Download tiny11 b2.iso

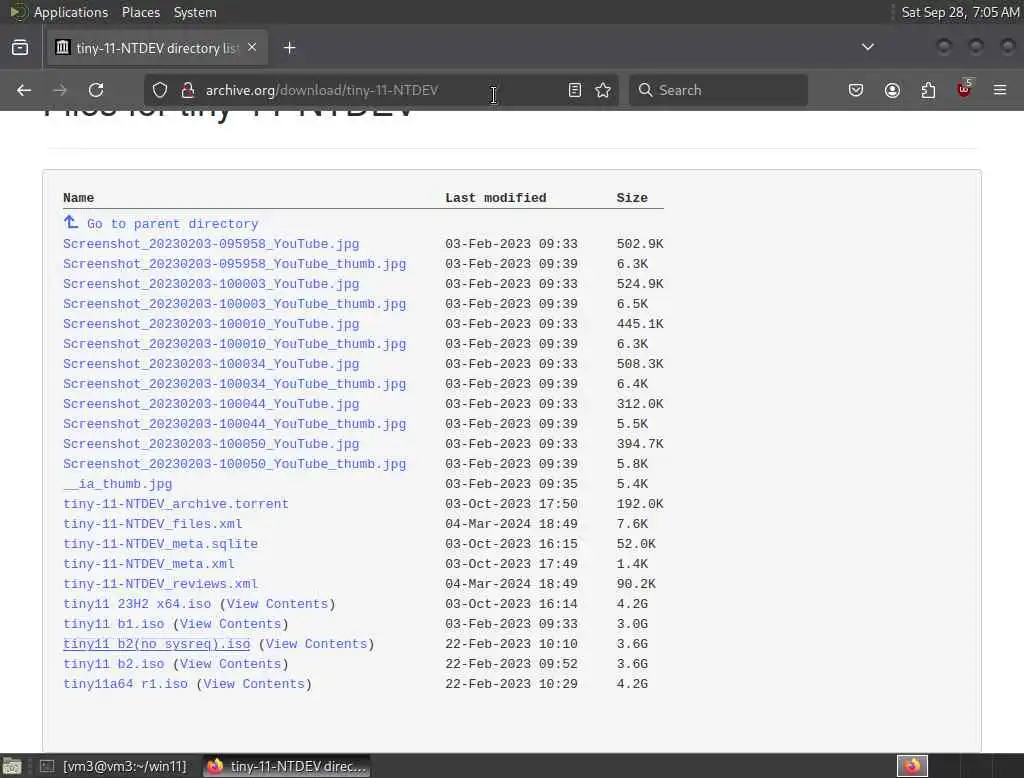114,664
